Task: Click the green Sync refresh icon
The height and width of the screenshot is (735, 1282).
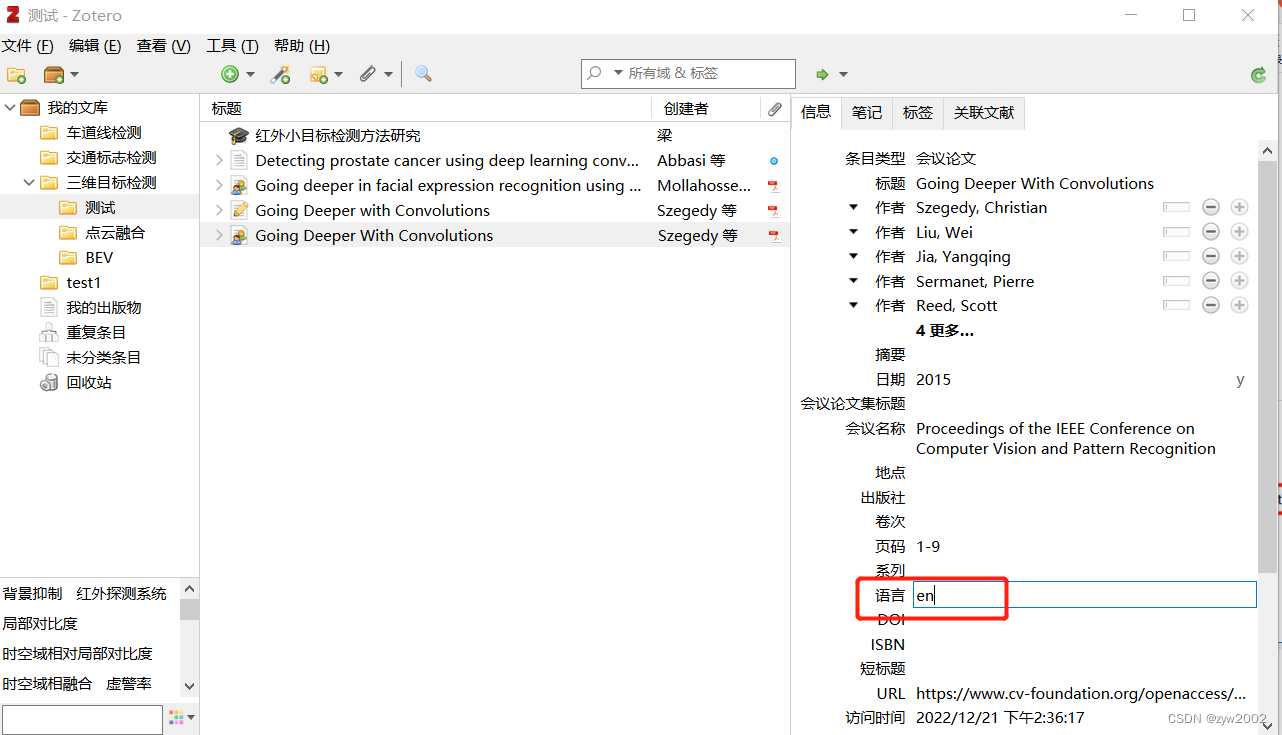Action: click(x=1259, y=74)
